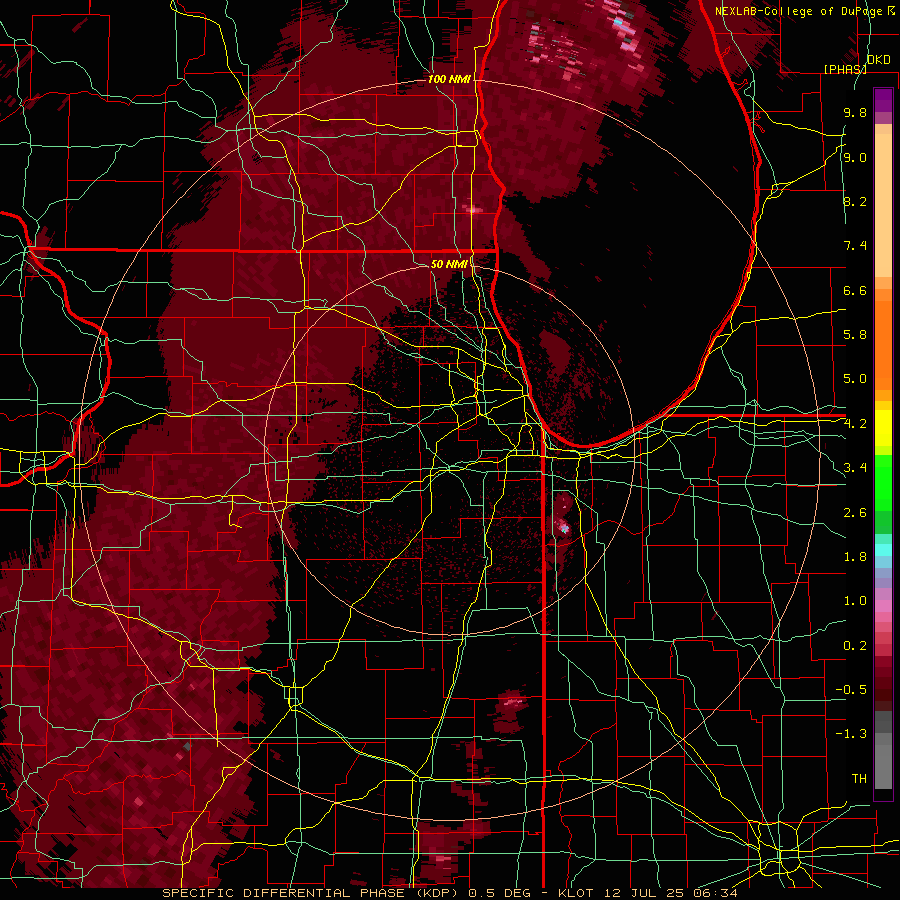Pick the pink colorbar segment
The width and height of the screenshot is (900, 900).
[x=883, y=606]
